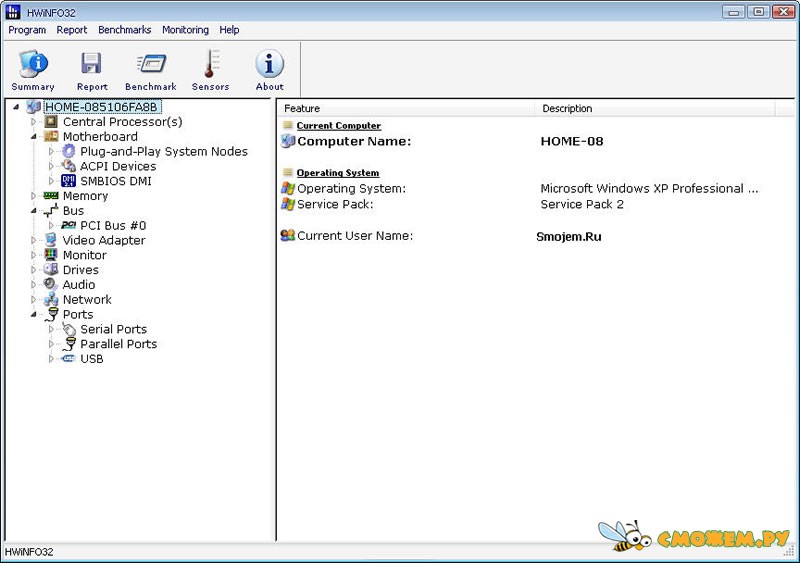Expand the USB node arrow
Image resolution: width=800 pixels, height=563 pixels.
click(51, 359)
